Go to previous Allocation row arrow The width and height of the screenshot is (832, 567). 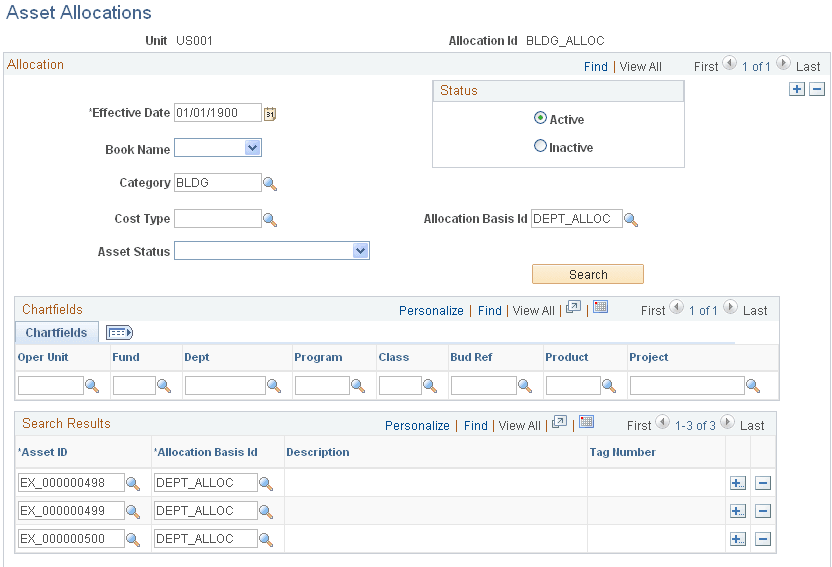pos(730,63)
